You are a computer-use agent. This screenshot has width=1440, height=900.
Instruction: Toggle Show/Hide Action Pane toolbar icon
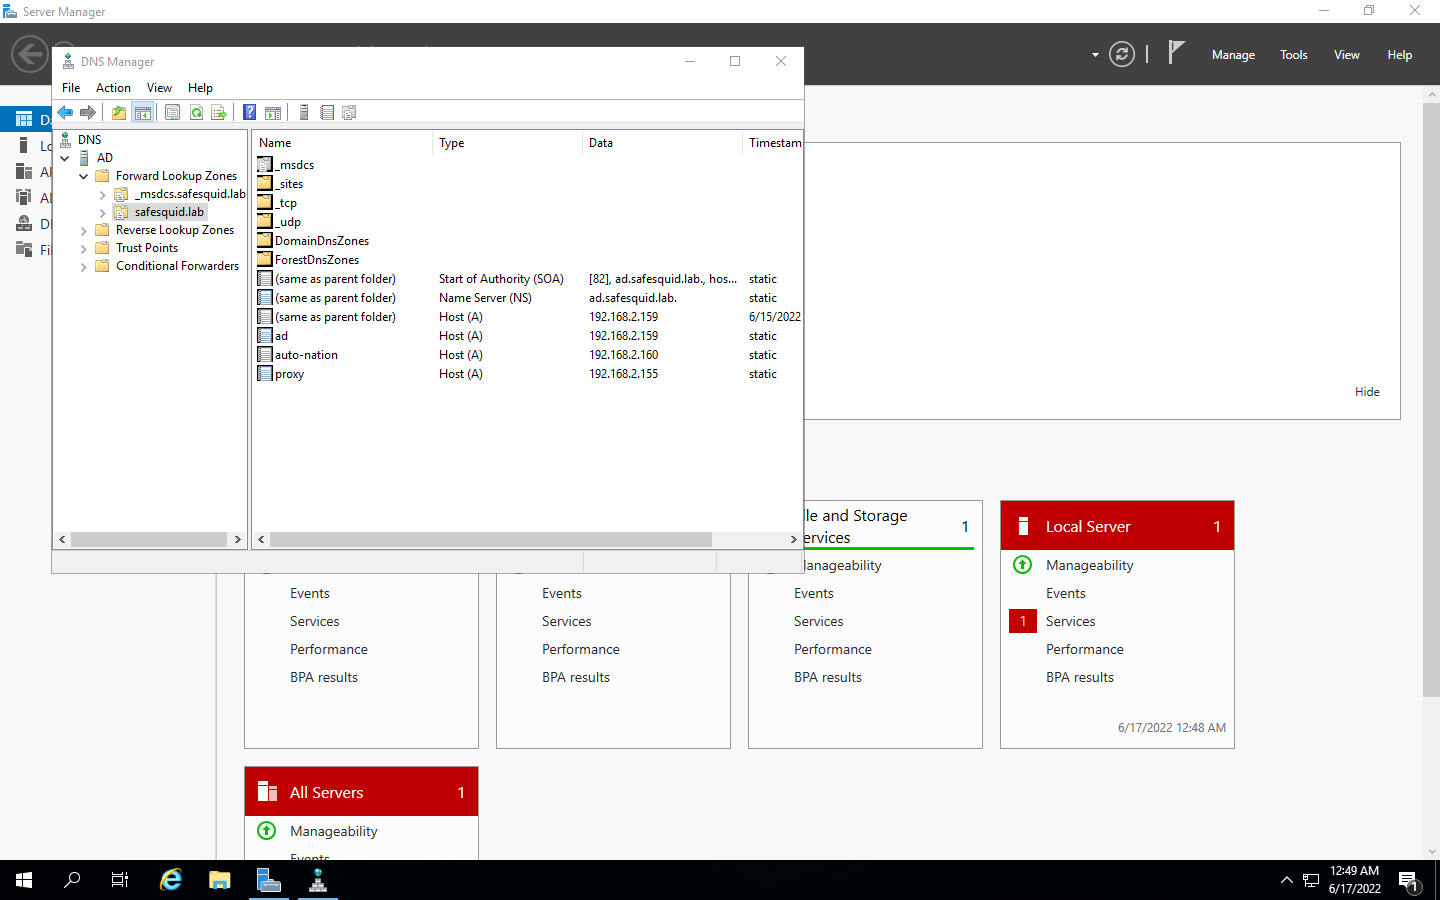coord(273,113)
